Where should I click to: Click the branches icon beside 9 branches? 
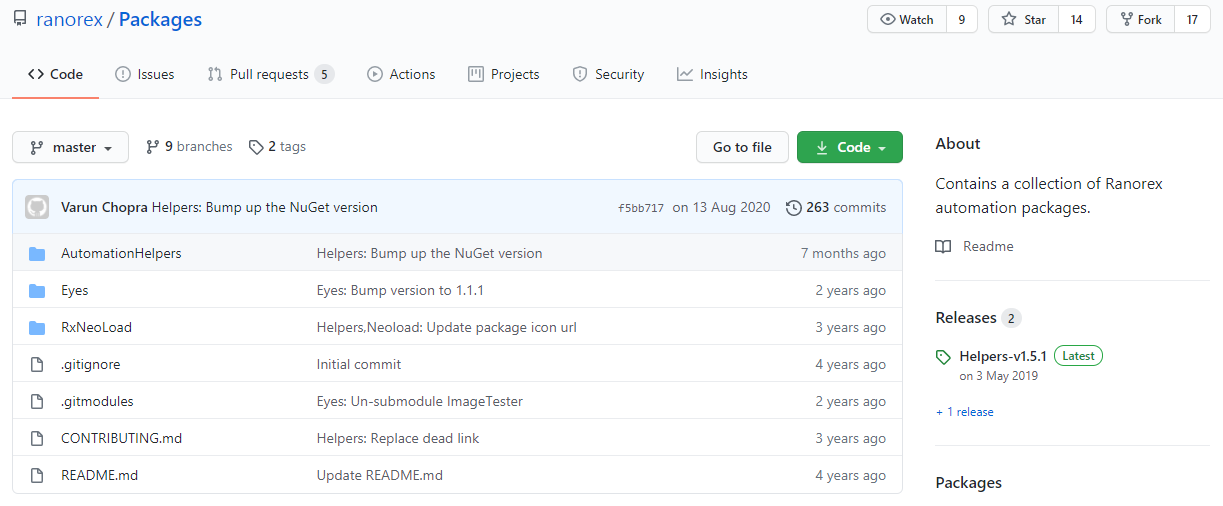[x=153, y=147]
